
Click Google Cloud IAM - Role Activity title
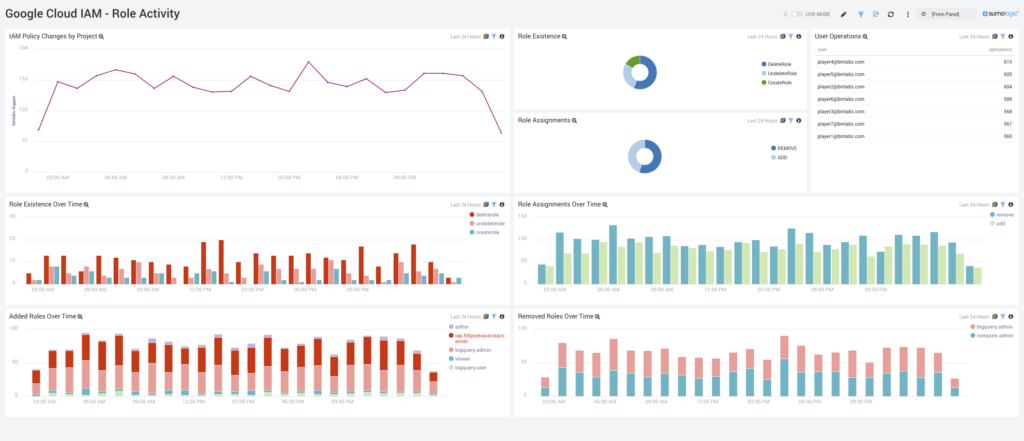click(x=92, y=14)
